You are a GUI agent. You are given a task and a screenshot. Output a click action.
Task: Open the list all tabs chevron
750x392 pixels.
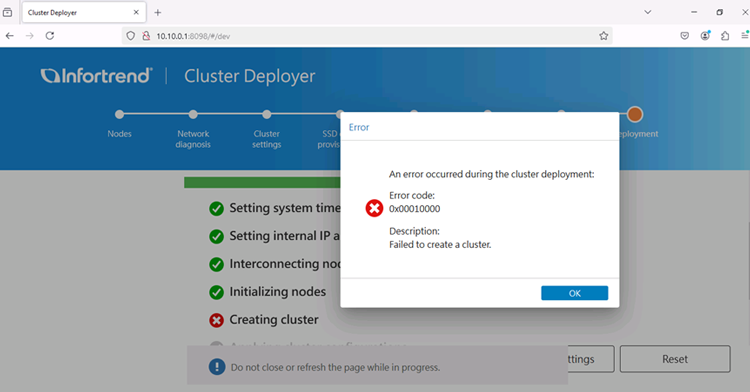coord(648,12)
